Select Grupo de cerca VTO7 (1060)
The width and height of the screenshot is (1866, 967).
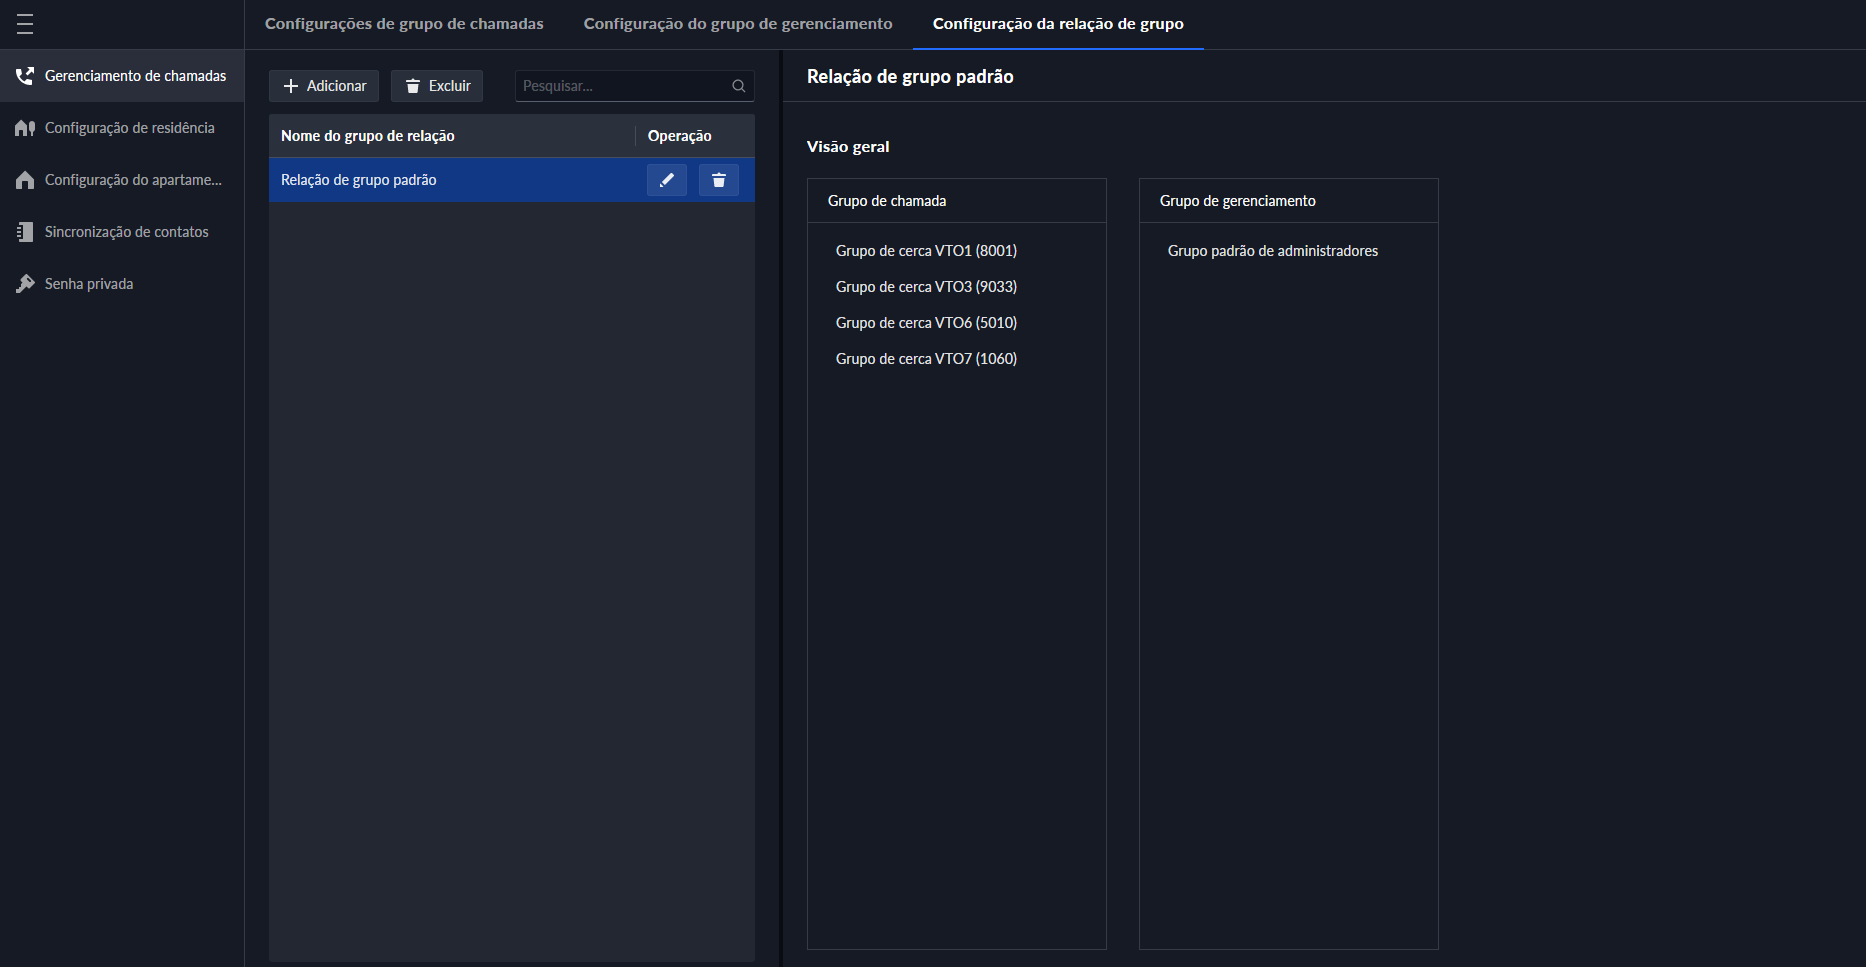[x=926, y=359]
